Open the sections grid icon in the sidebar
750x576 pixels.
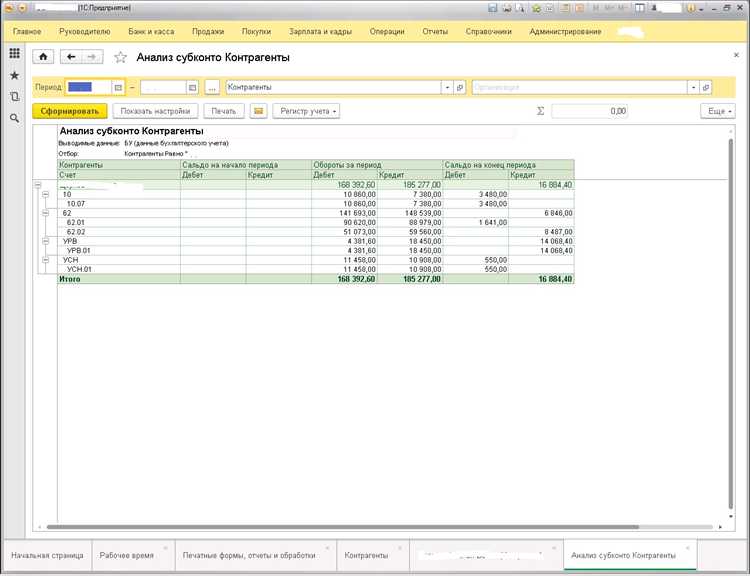14,54
